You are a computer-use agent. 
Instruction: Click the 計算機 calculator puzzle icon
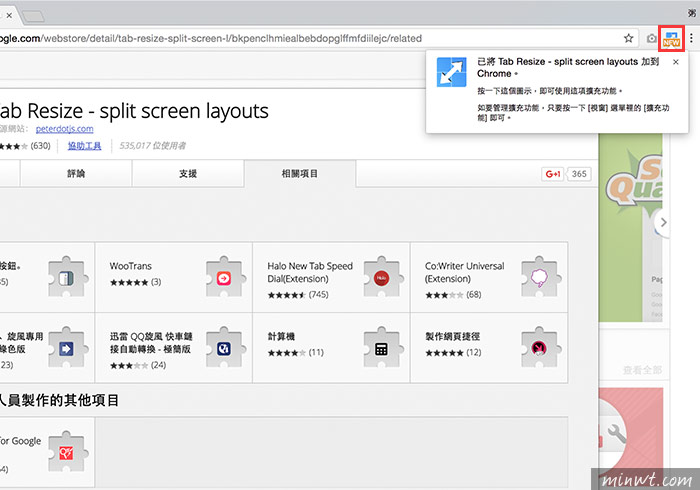383,348
